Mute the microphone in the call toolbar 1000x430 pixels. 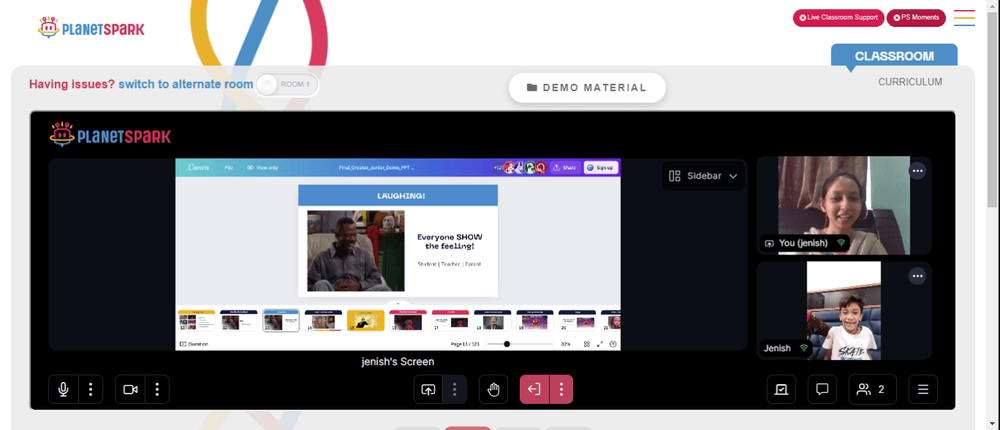tap(63, 389)
